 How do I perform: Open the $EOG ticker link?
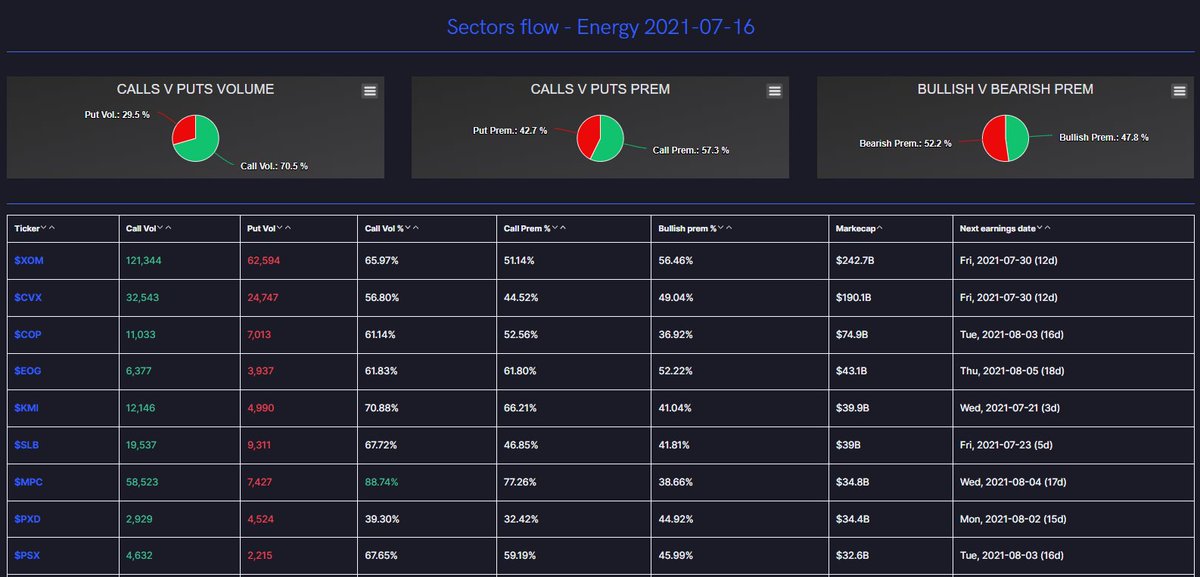[x=28, y=371]
